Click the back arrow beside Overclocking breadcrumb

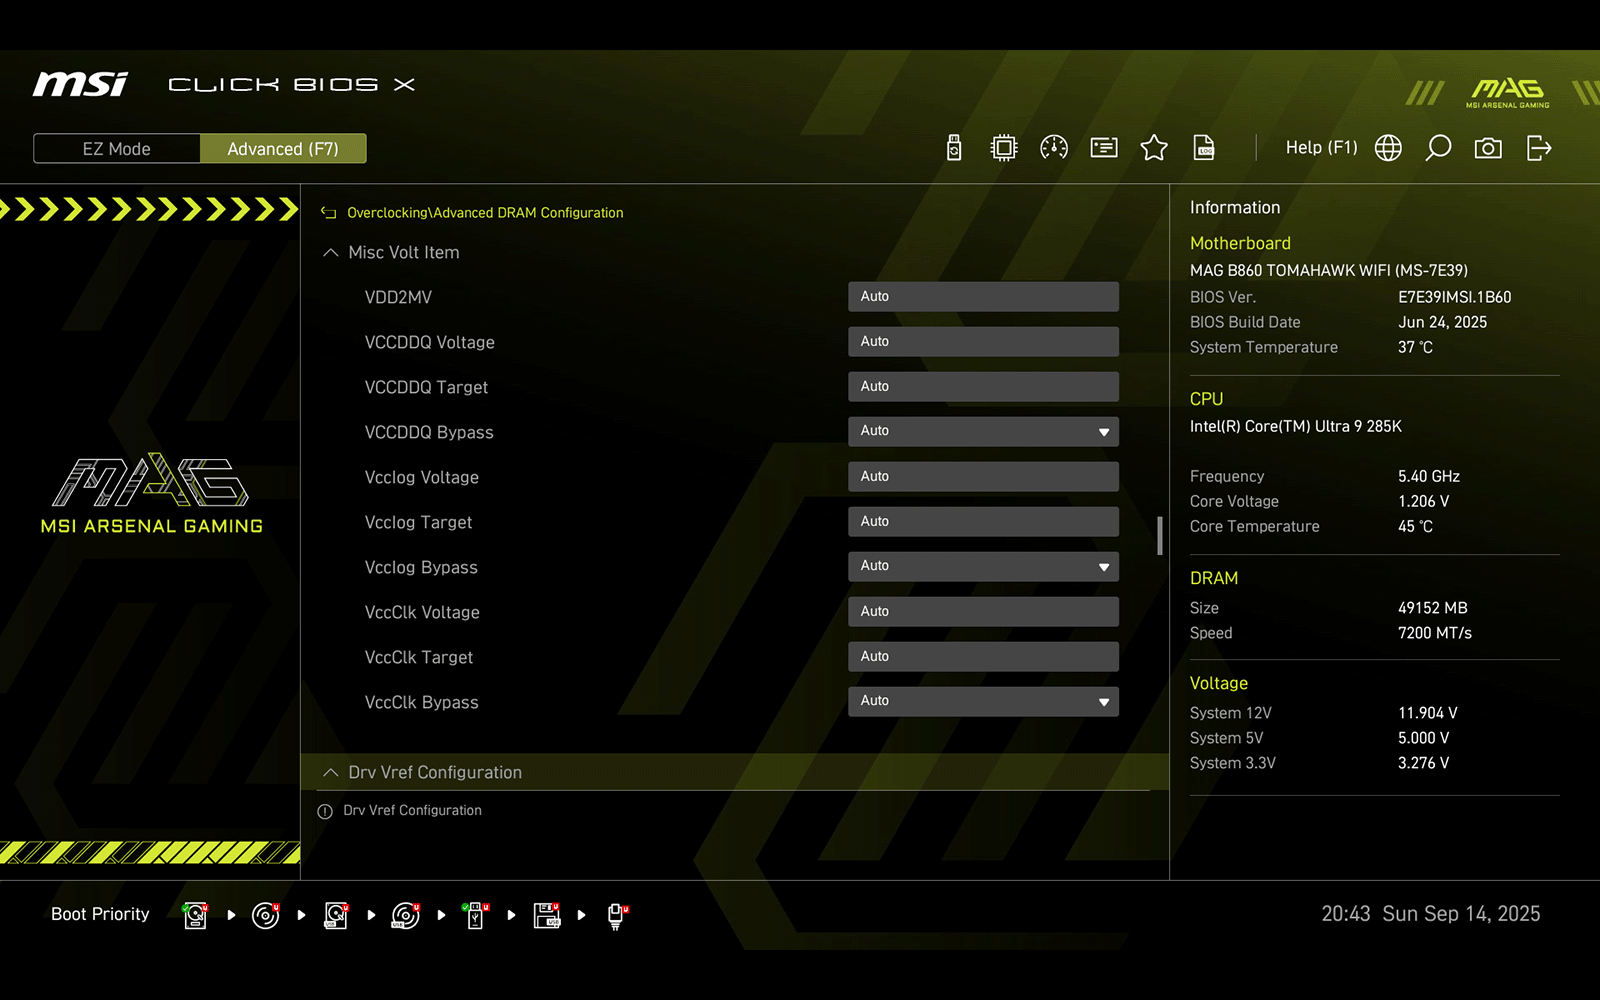click(328, 213)
